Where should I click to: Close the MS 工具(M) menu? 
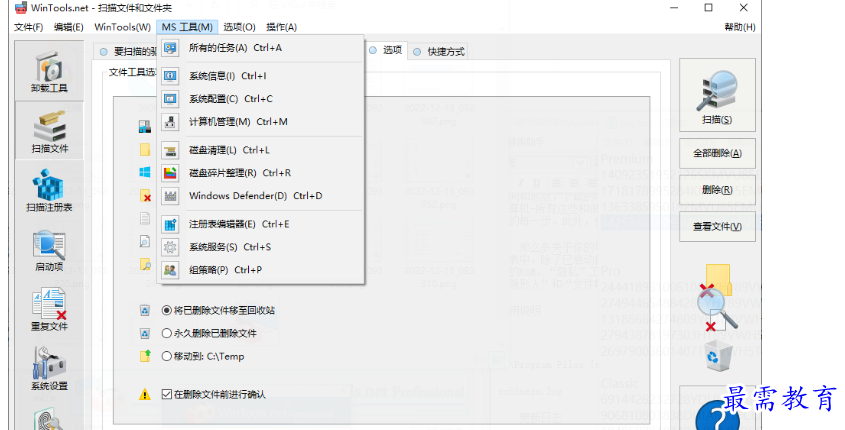tap(187, 27)
